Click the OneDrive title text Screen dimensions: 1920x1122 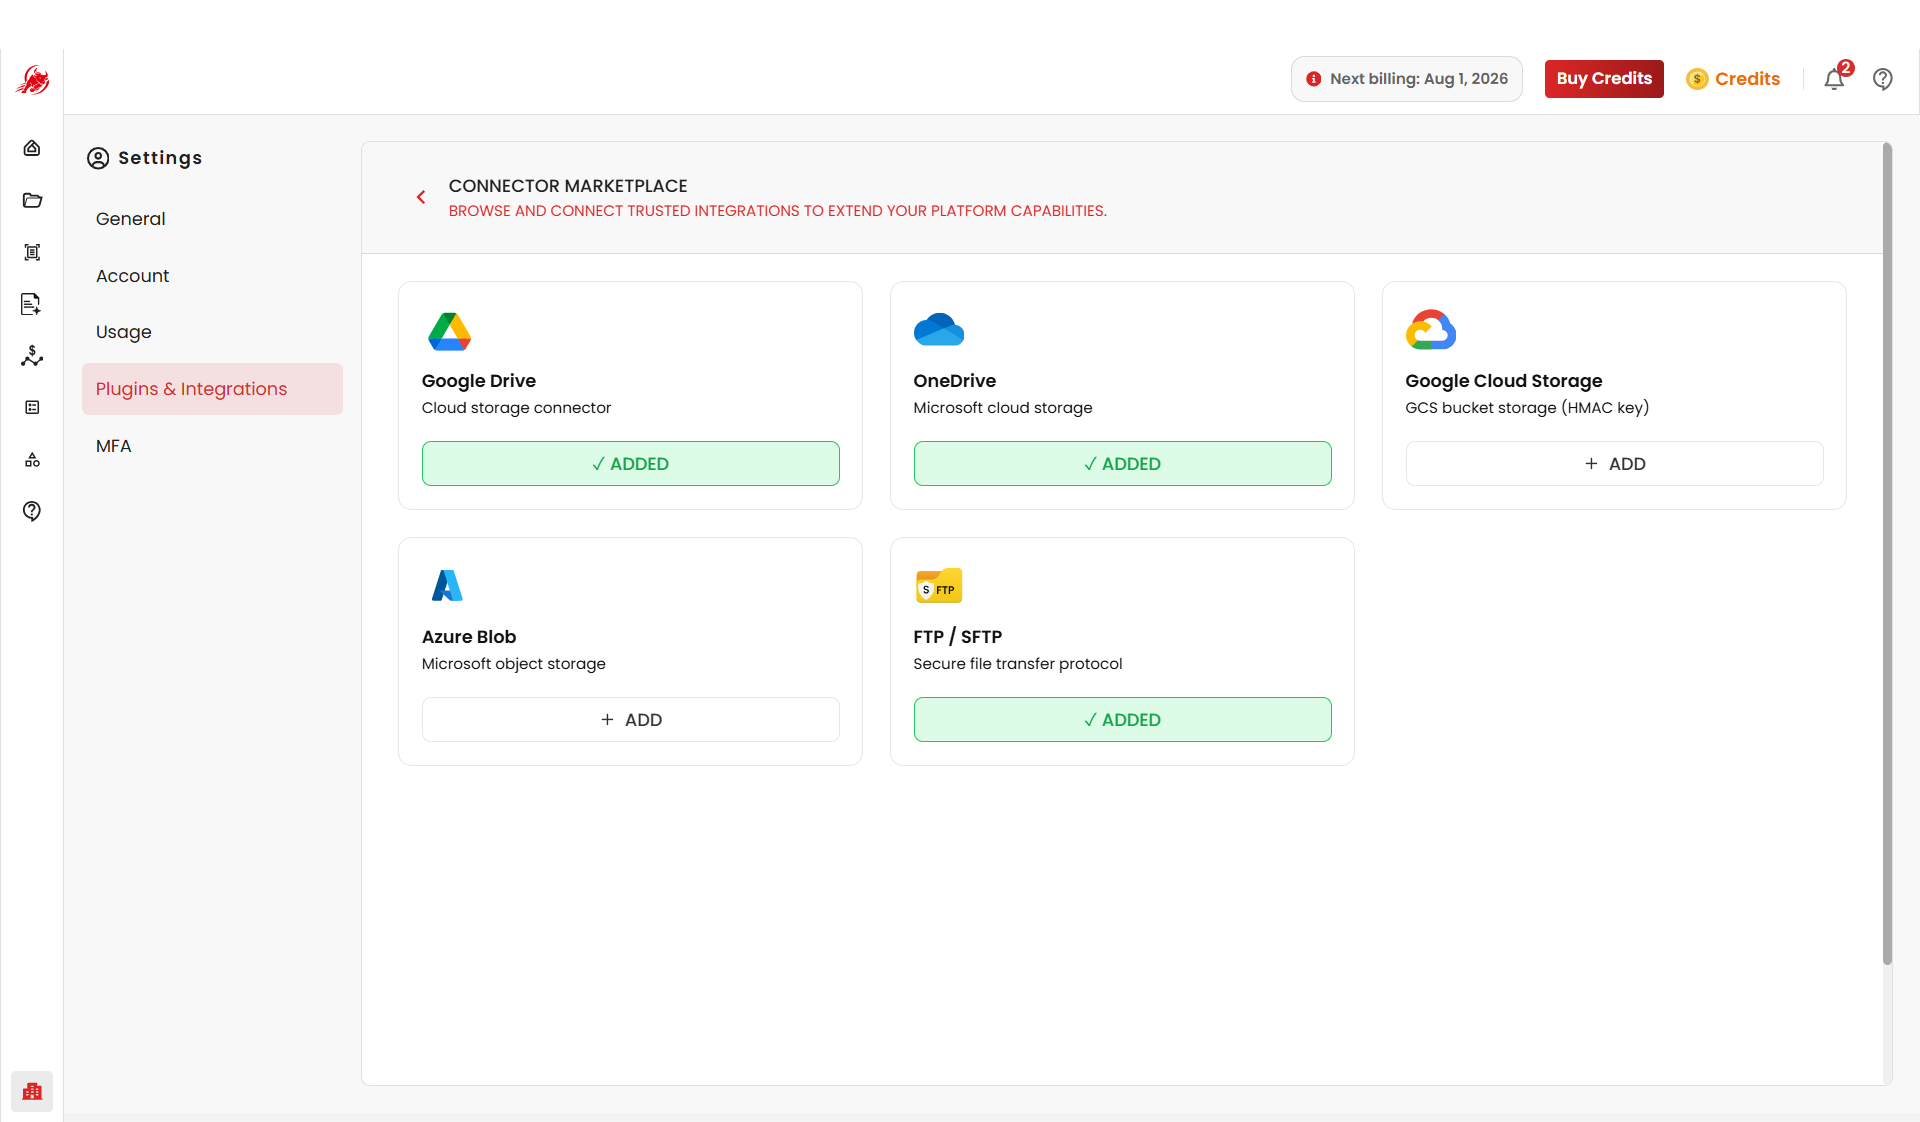[954, 381]
